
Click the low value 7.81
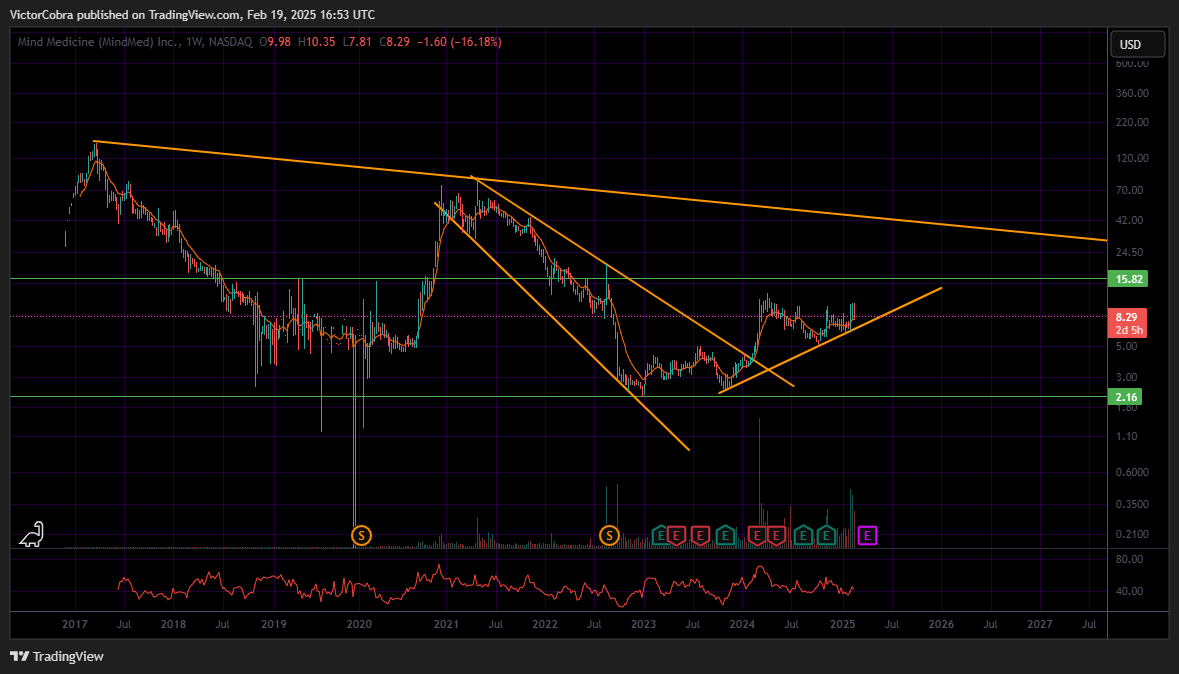pyautogui.click(x=360, y=42)
